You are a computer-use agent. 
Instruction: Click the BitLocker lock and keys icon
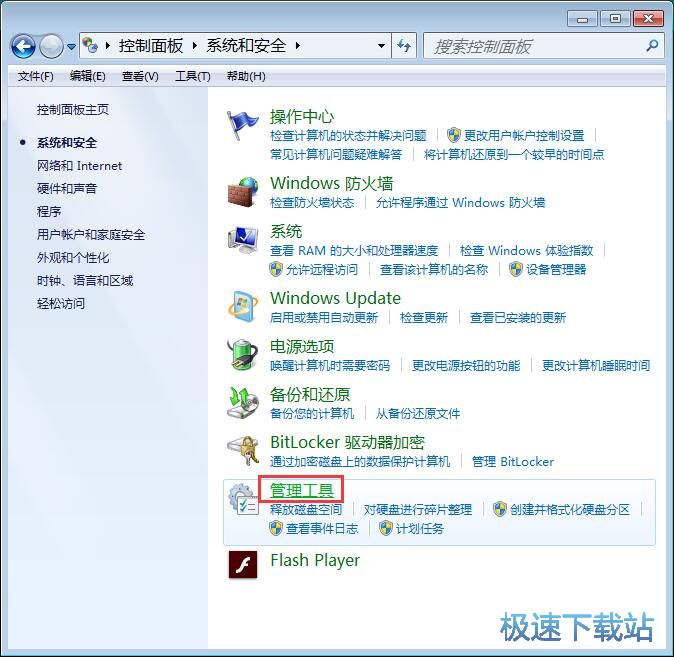click(243, 451)
